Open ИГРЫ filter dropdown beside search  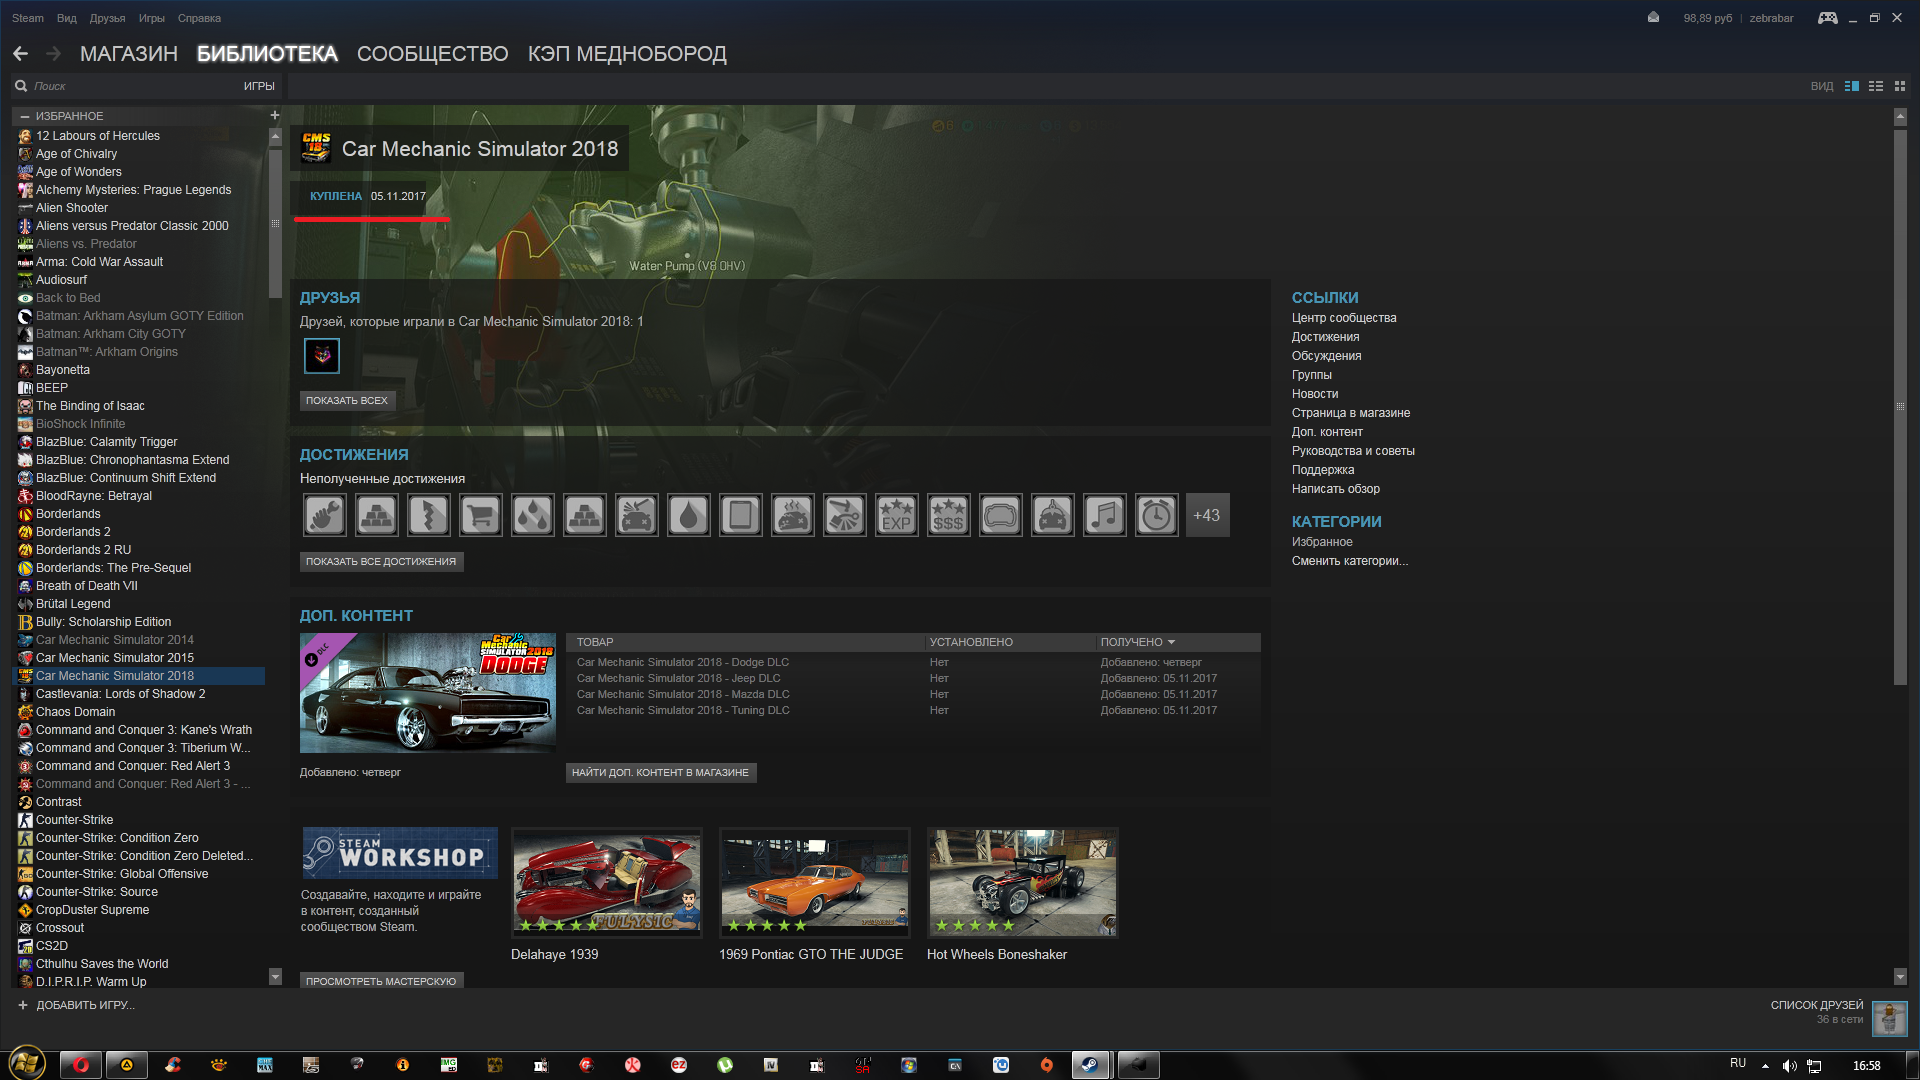pyautogui.click(x=259, y=86)
